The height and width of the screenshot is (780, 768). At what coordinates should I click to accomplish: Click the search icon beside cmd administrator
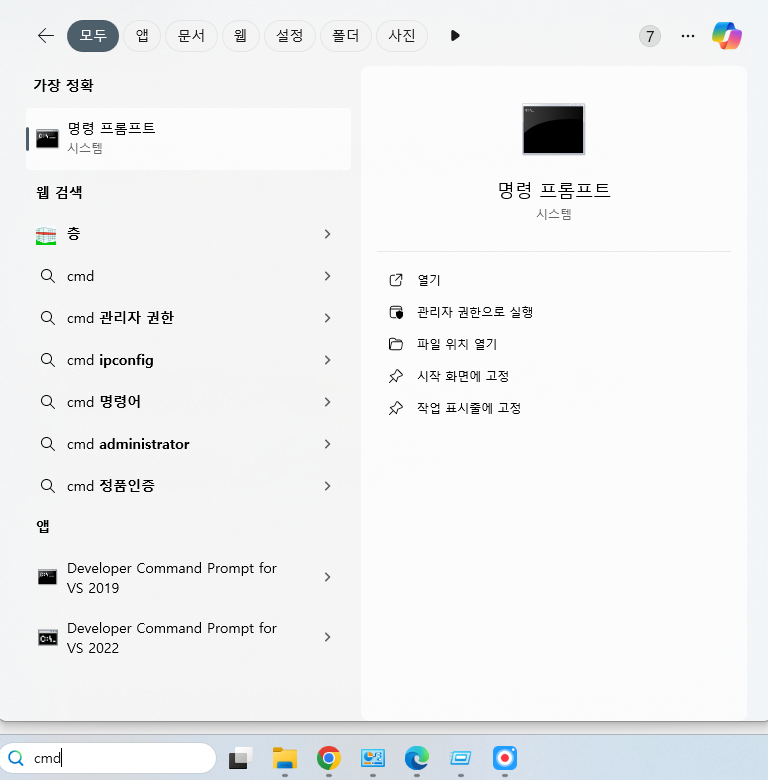[48, 444]
